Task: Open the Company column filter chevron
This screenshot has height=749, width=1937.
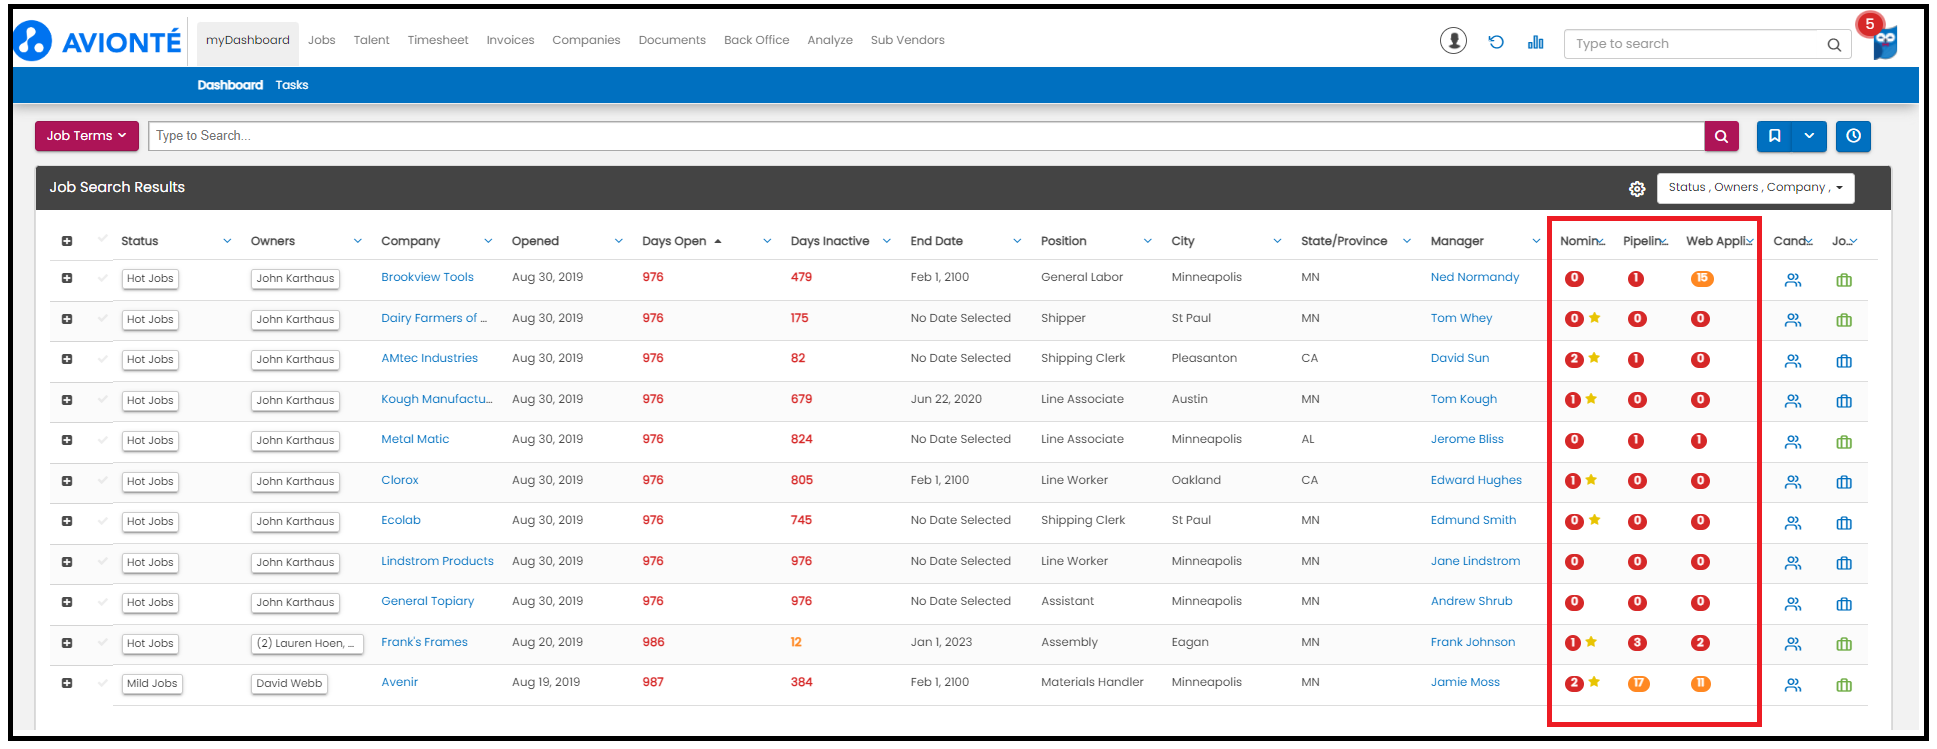Action: pyautogui.click(x=488, y=241)
